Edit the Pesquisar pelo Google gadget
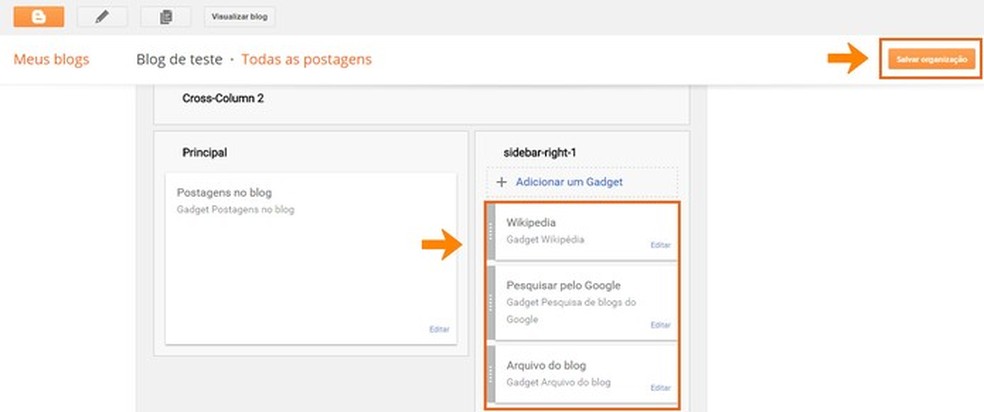The width and height of the screenshot is (984, 412). pos(660,325)
